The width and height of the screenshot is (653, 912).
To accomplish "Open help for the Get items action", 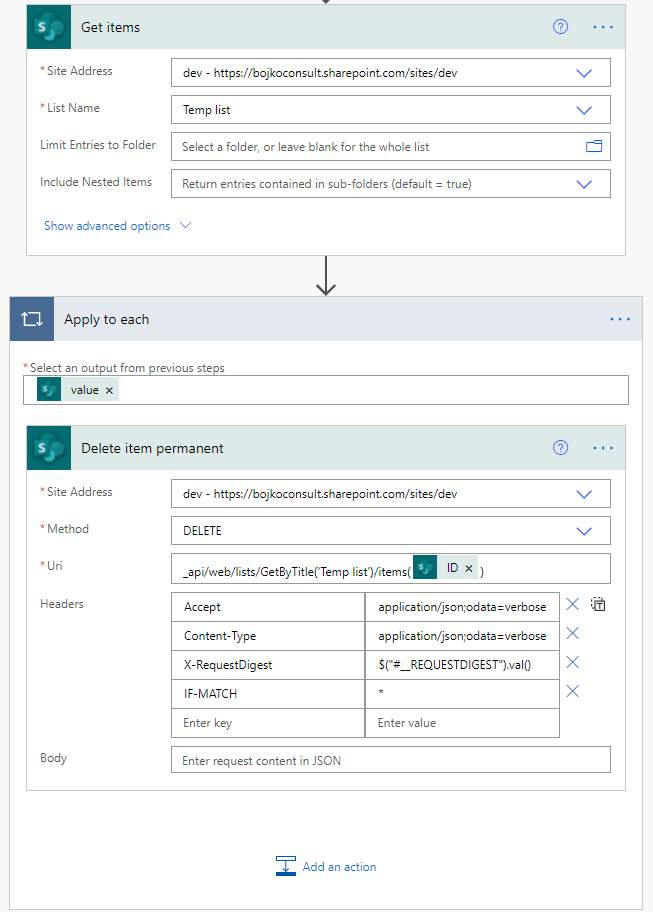I will click(x=560, y=27).
